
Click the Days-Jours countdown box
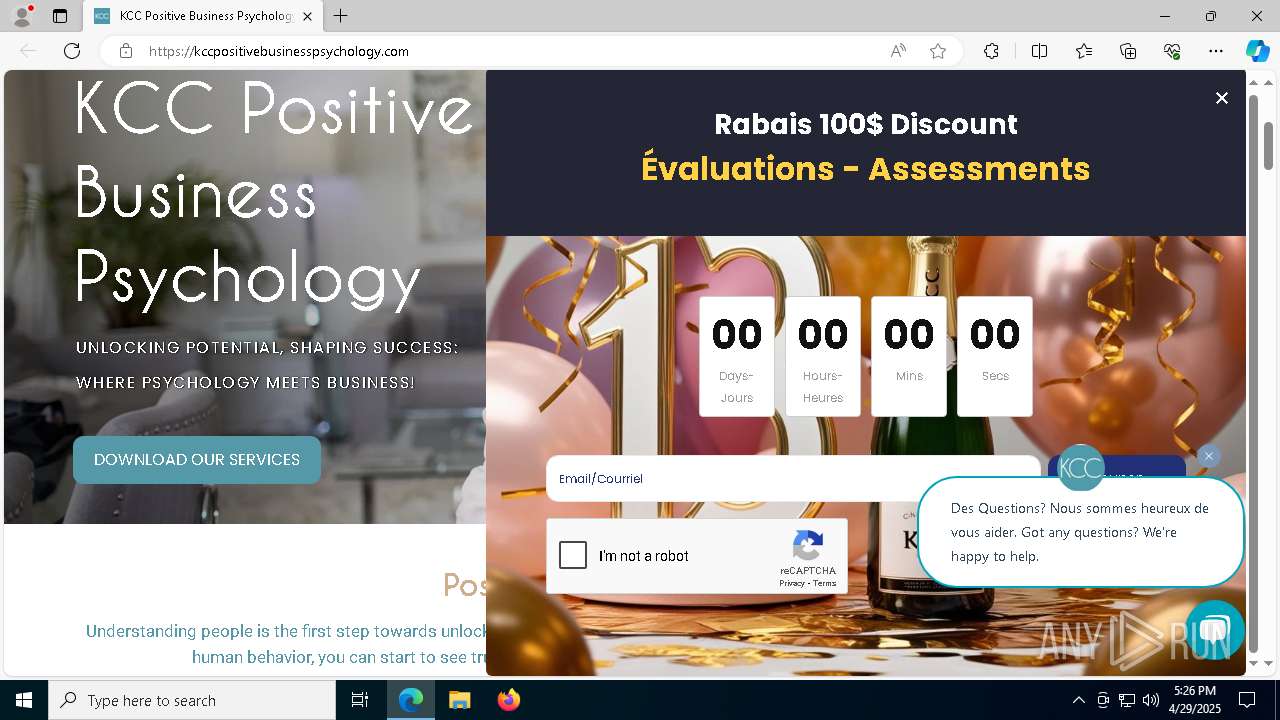click(737, 356)
